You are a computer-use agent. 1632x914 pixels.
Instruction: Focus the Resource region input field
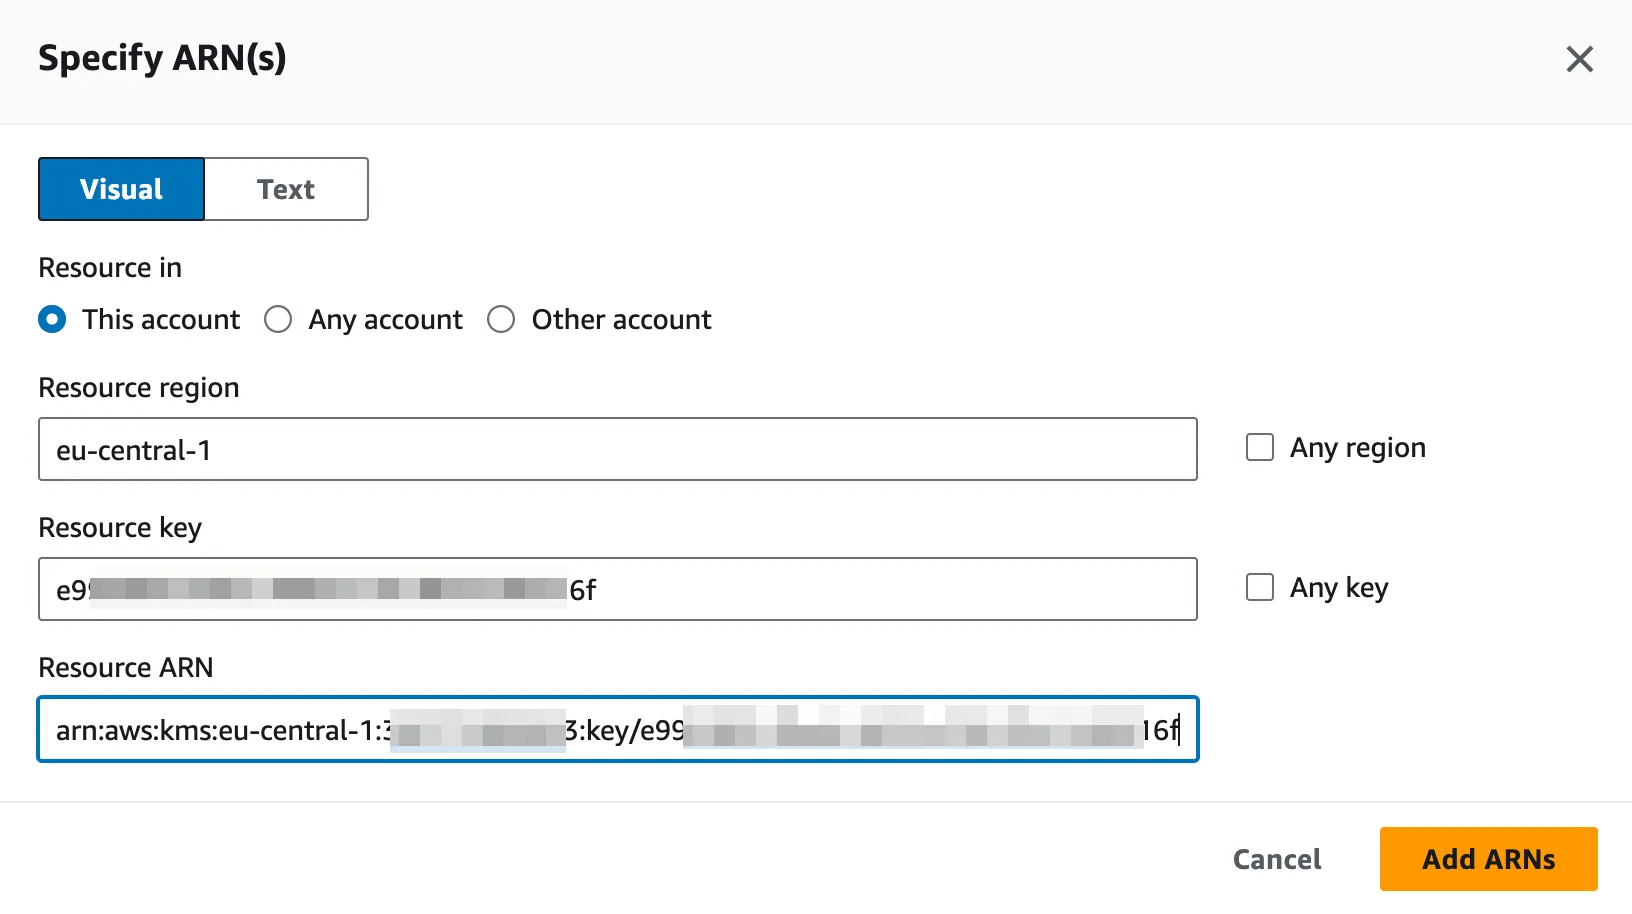pyautogui.click(x=617, y=450)
